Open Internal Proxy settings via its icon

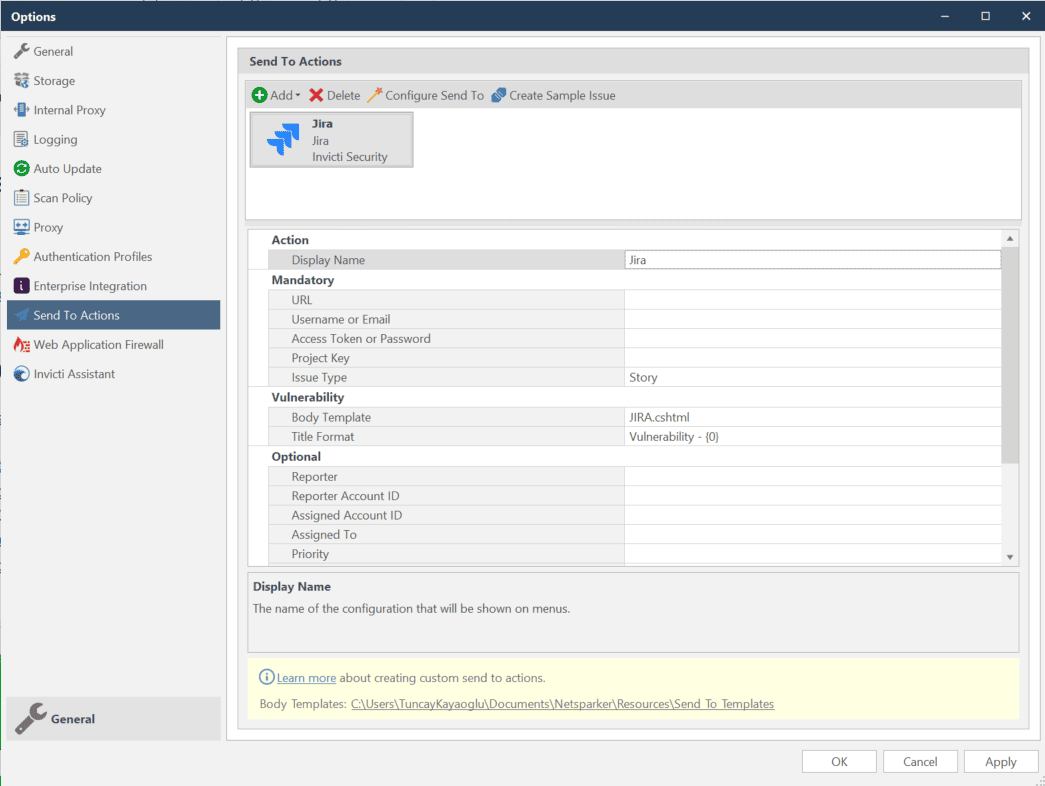click(x=20, y=109)
